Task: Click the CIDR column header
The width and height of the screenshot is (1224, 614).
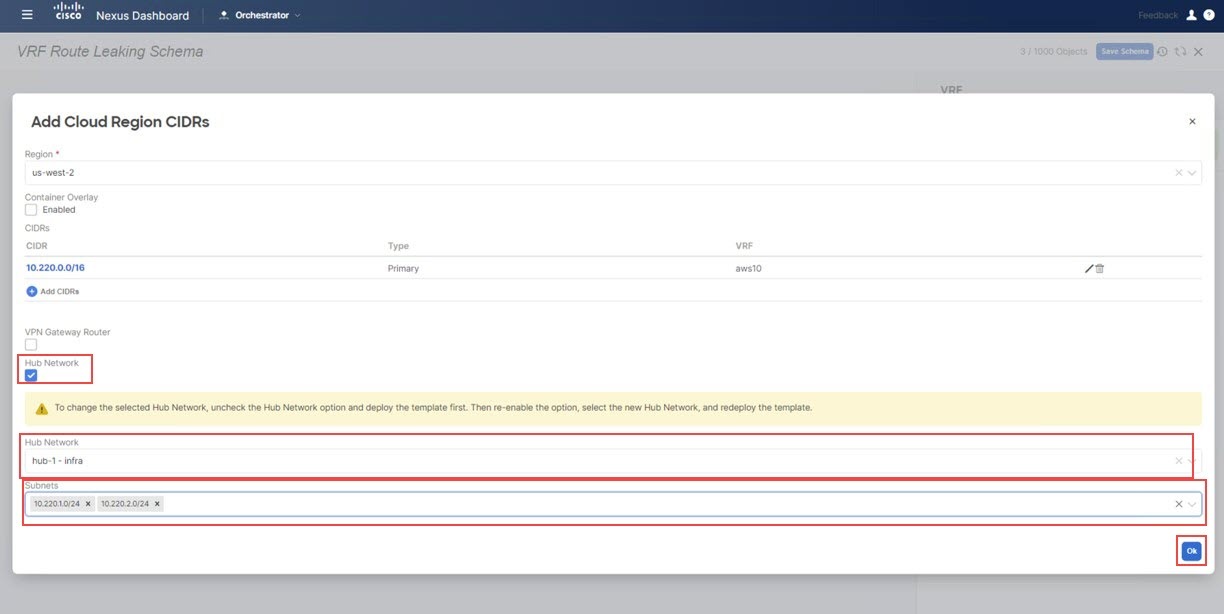Action: [37, 246]
